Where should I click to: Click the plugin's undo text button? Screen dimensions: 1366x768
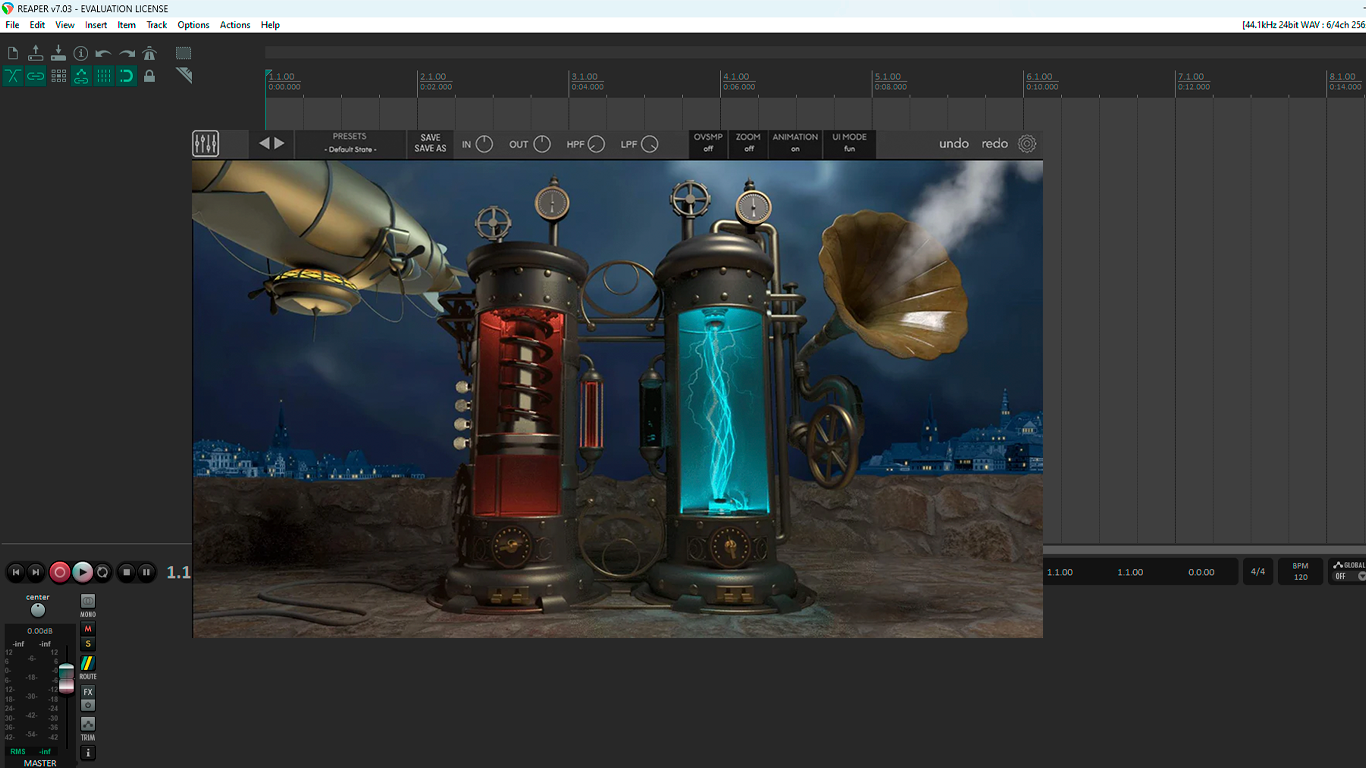pos(954,144)
